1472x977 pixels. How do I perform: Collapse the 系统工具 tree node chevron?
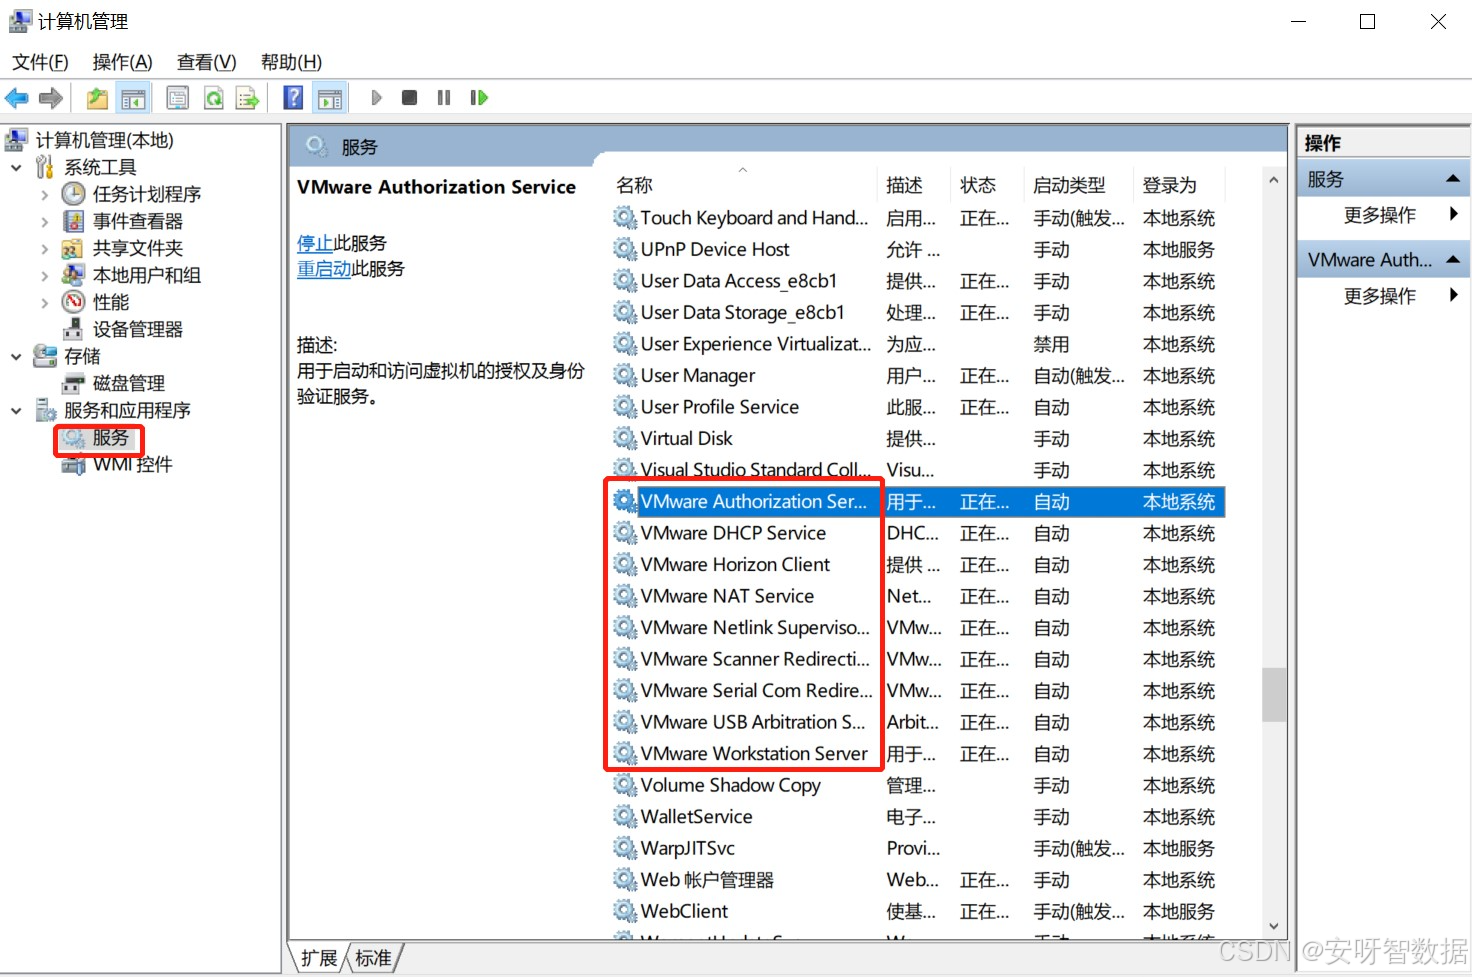[x=16, y=167]
